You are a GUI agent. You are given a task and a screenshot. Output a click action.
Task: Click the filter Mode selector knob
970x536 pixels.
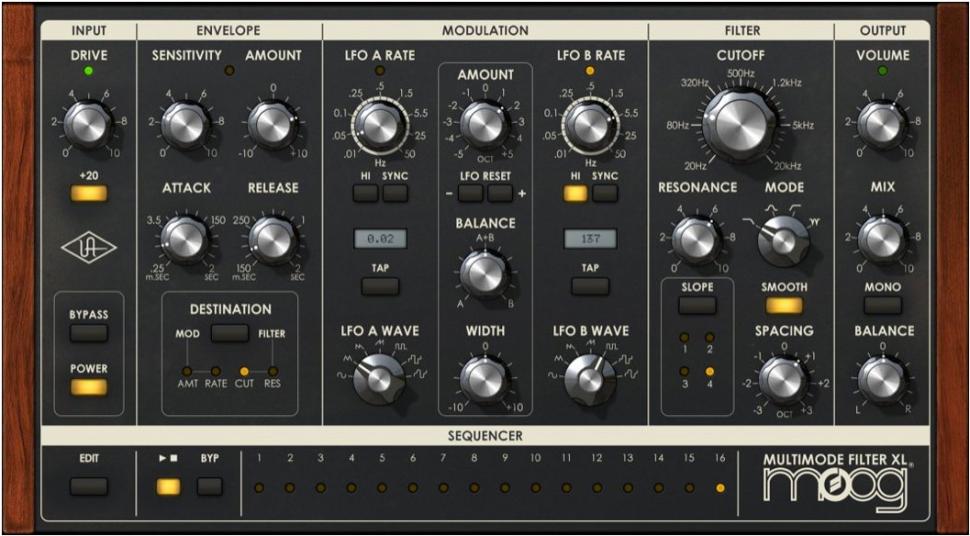pyautogui.click(x=783, y=241)
